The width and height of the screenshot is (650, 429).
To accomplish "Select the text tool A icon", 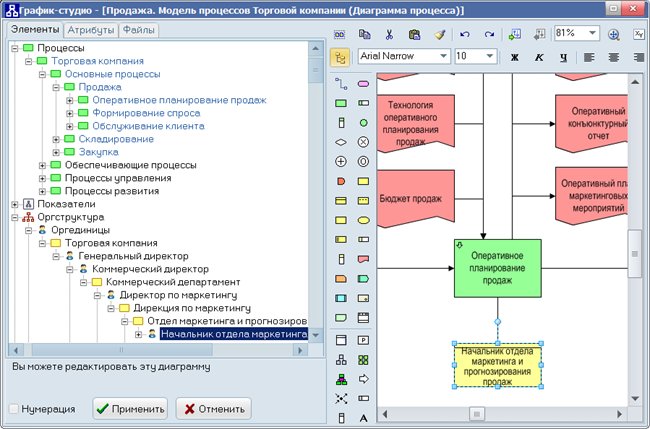I will tap(363, 418).
